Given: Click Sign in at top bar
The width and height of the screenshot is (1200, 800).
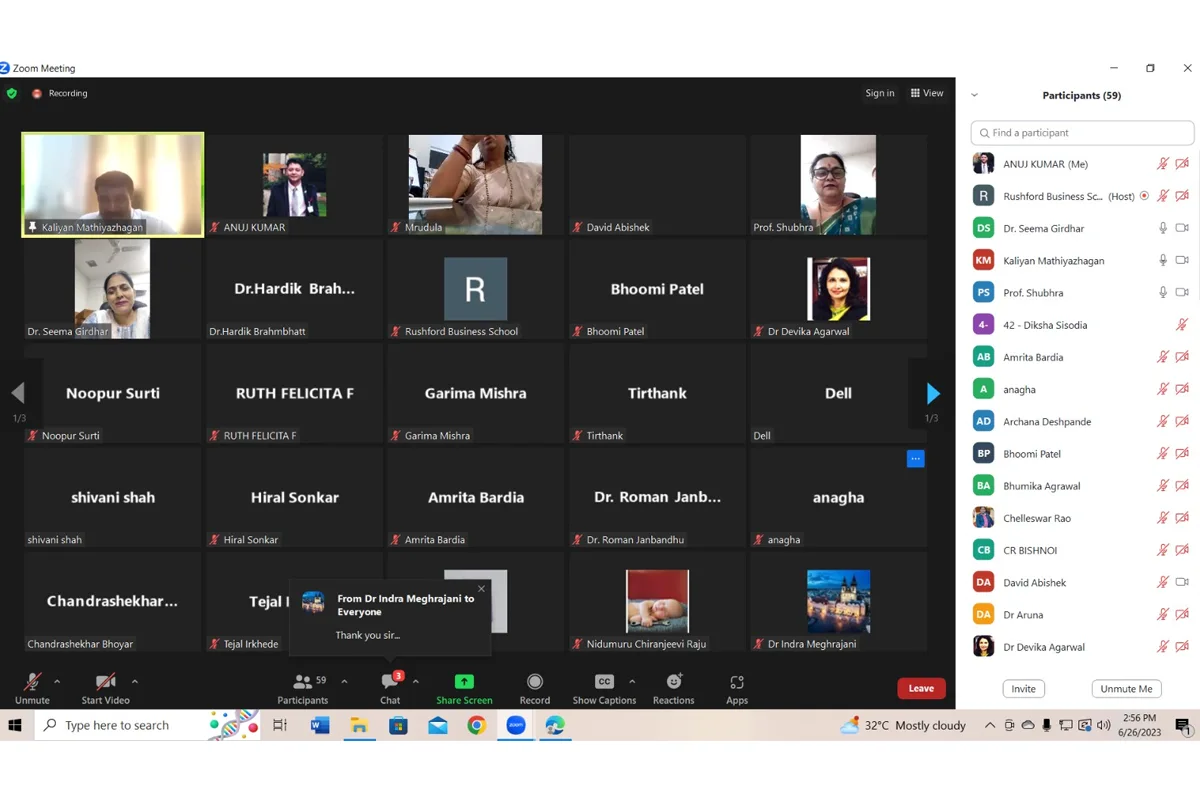Looking at the screenshot, I should coord(880,93).
